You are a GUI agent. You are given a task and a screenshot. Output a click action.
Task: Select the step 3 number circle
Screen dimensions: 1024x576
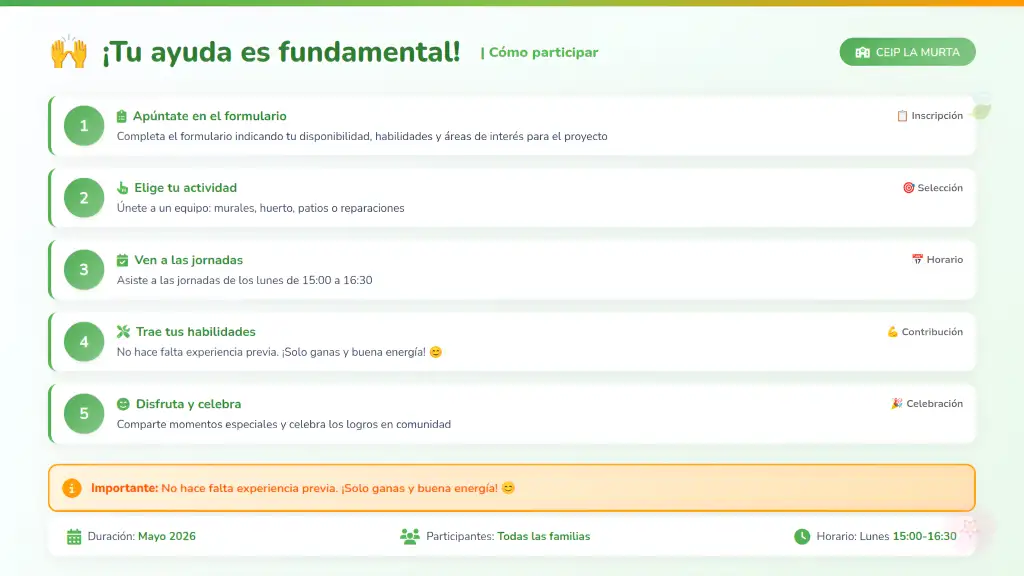coord(84,270)
